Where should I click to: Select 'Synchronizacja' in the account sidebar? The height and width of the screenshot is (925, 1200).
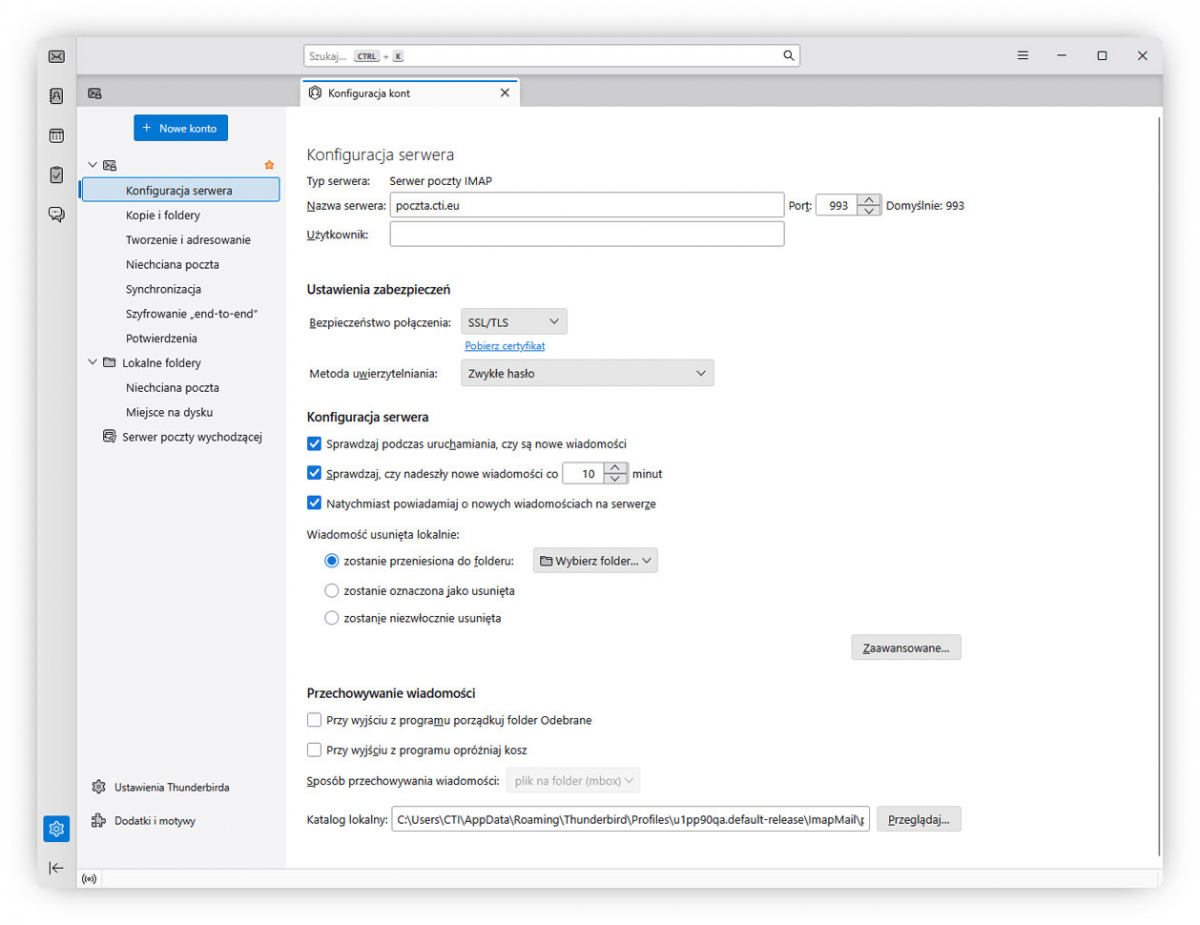pyautogui.click(x=166, y=288)
